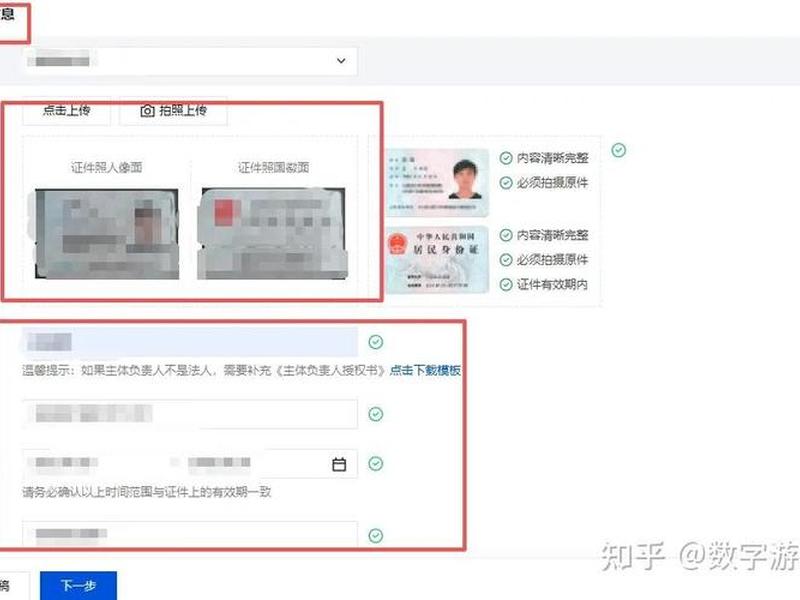The height and width of the screenshot is (600, 800).
Task: Click the green check icon next to the sample ID card panel
Action: [x=618, y=150]
